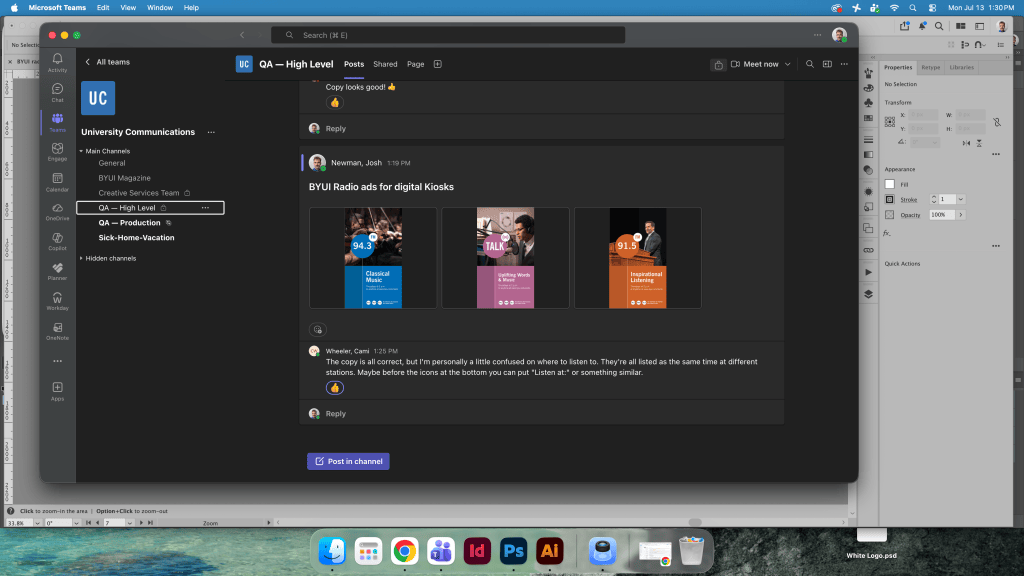This screenshot has width=1024, height=576.
Task: Toggle thumbs up on 'Copy looks good' reply
Action: coord(335,103)
